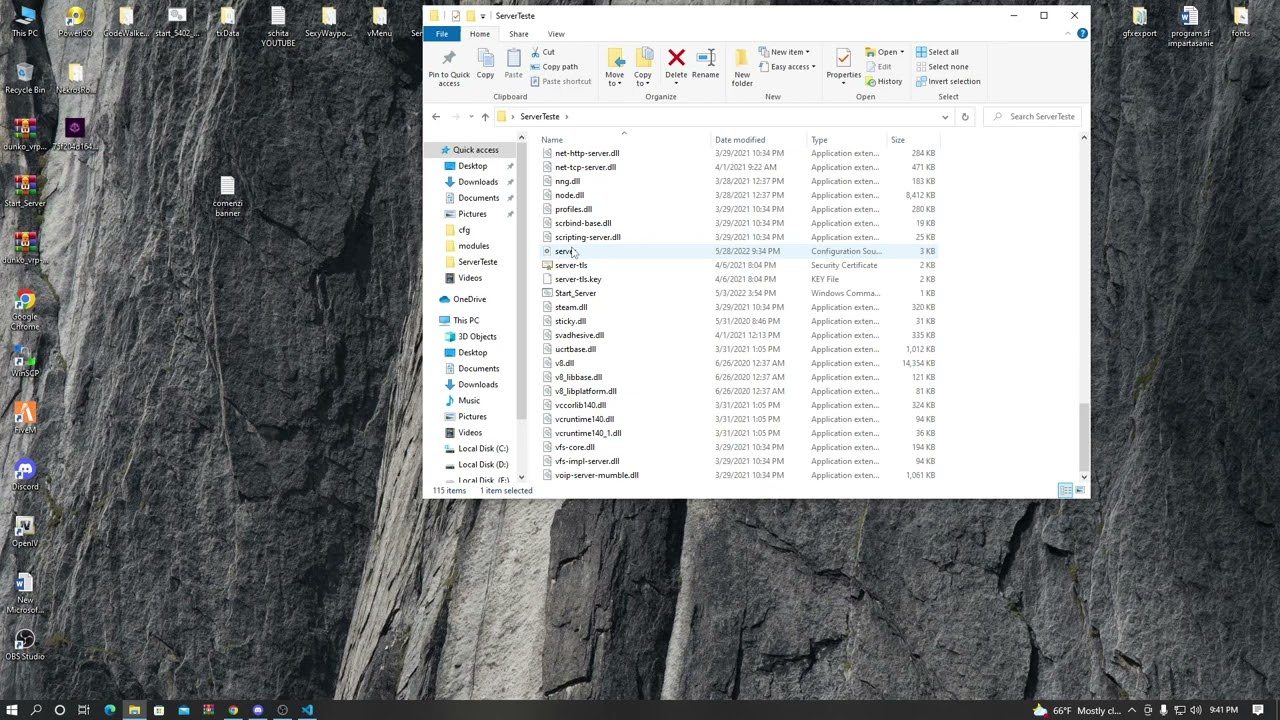
Task: Open Properties of the selected item
Action: 843,64
